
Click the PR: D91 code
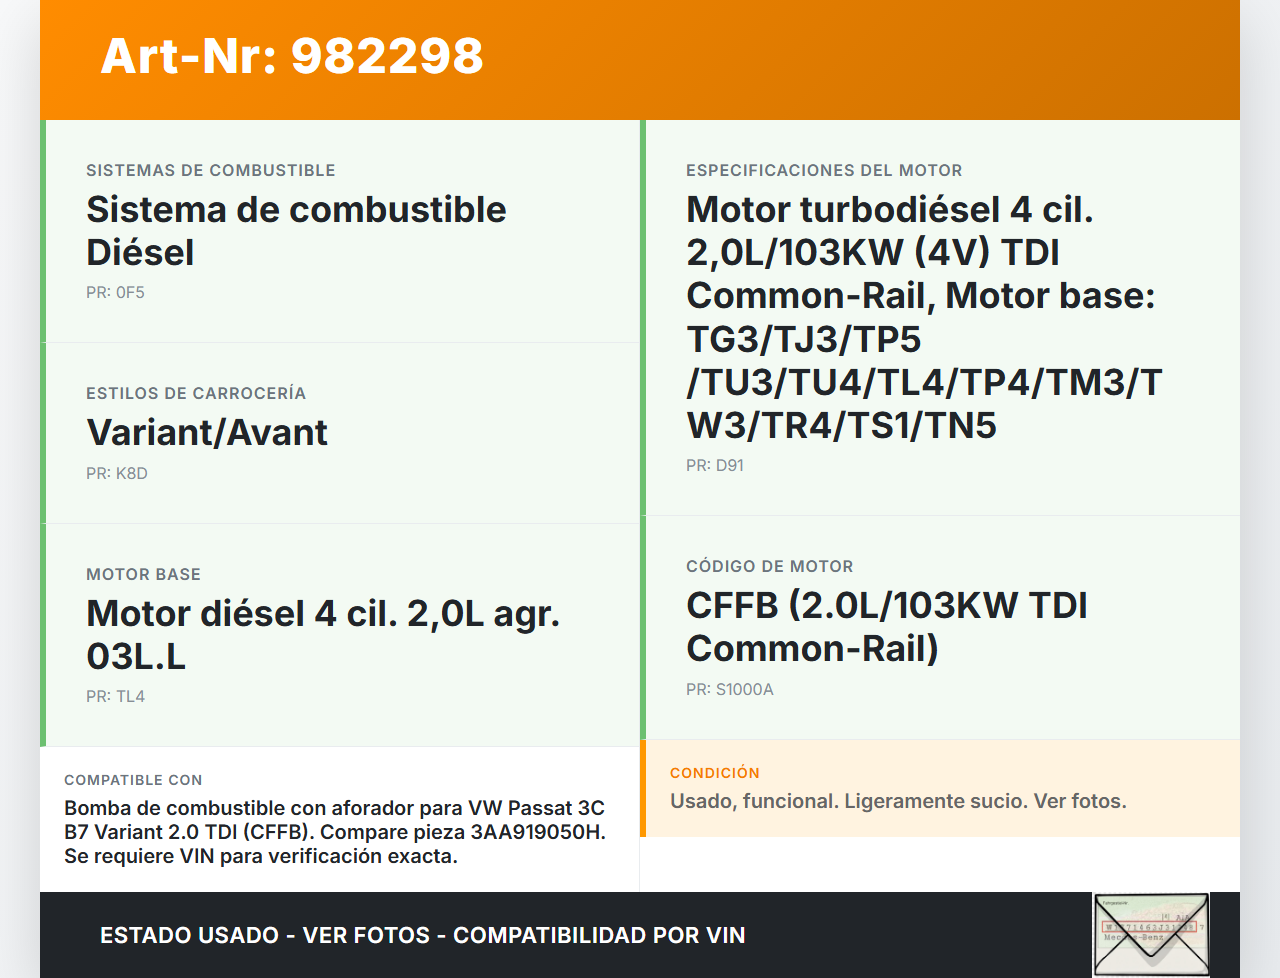click(715, 466)
